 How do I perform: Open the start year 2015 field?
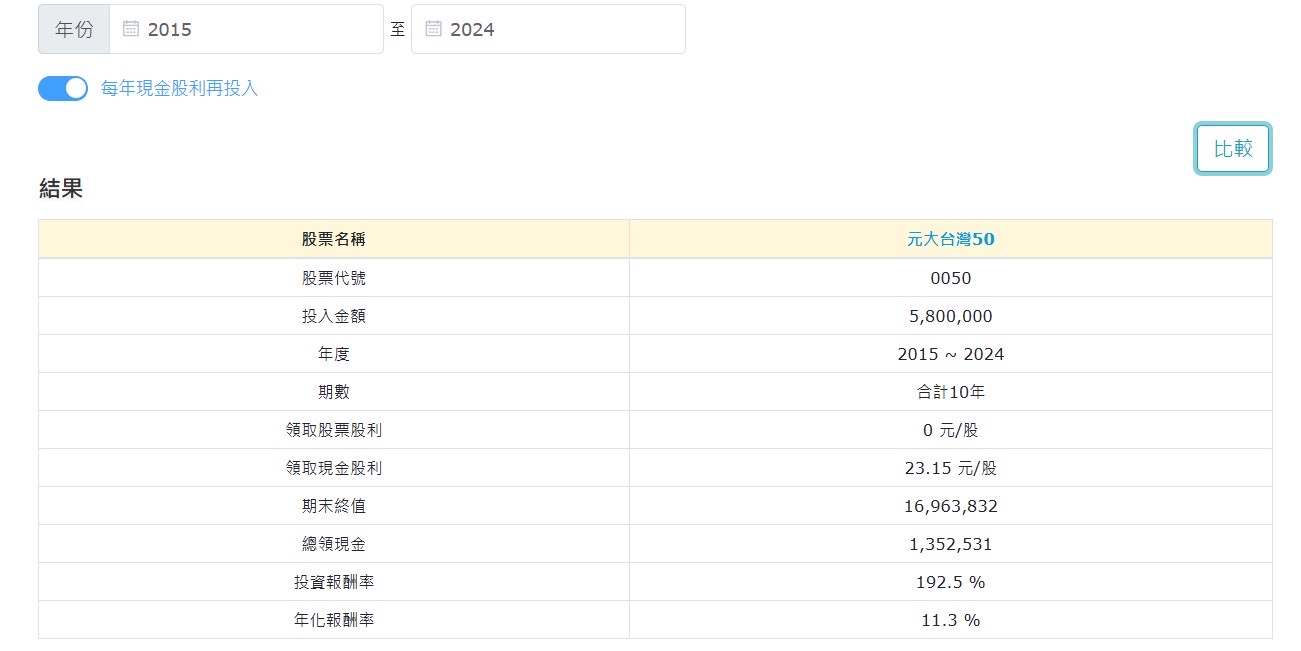click(x=246, y=29)
